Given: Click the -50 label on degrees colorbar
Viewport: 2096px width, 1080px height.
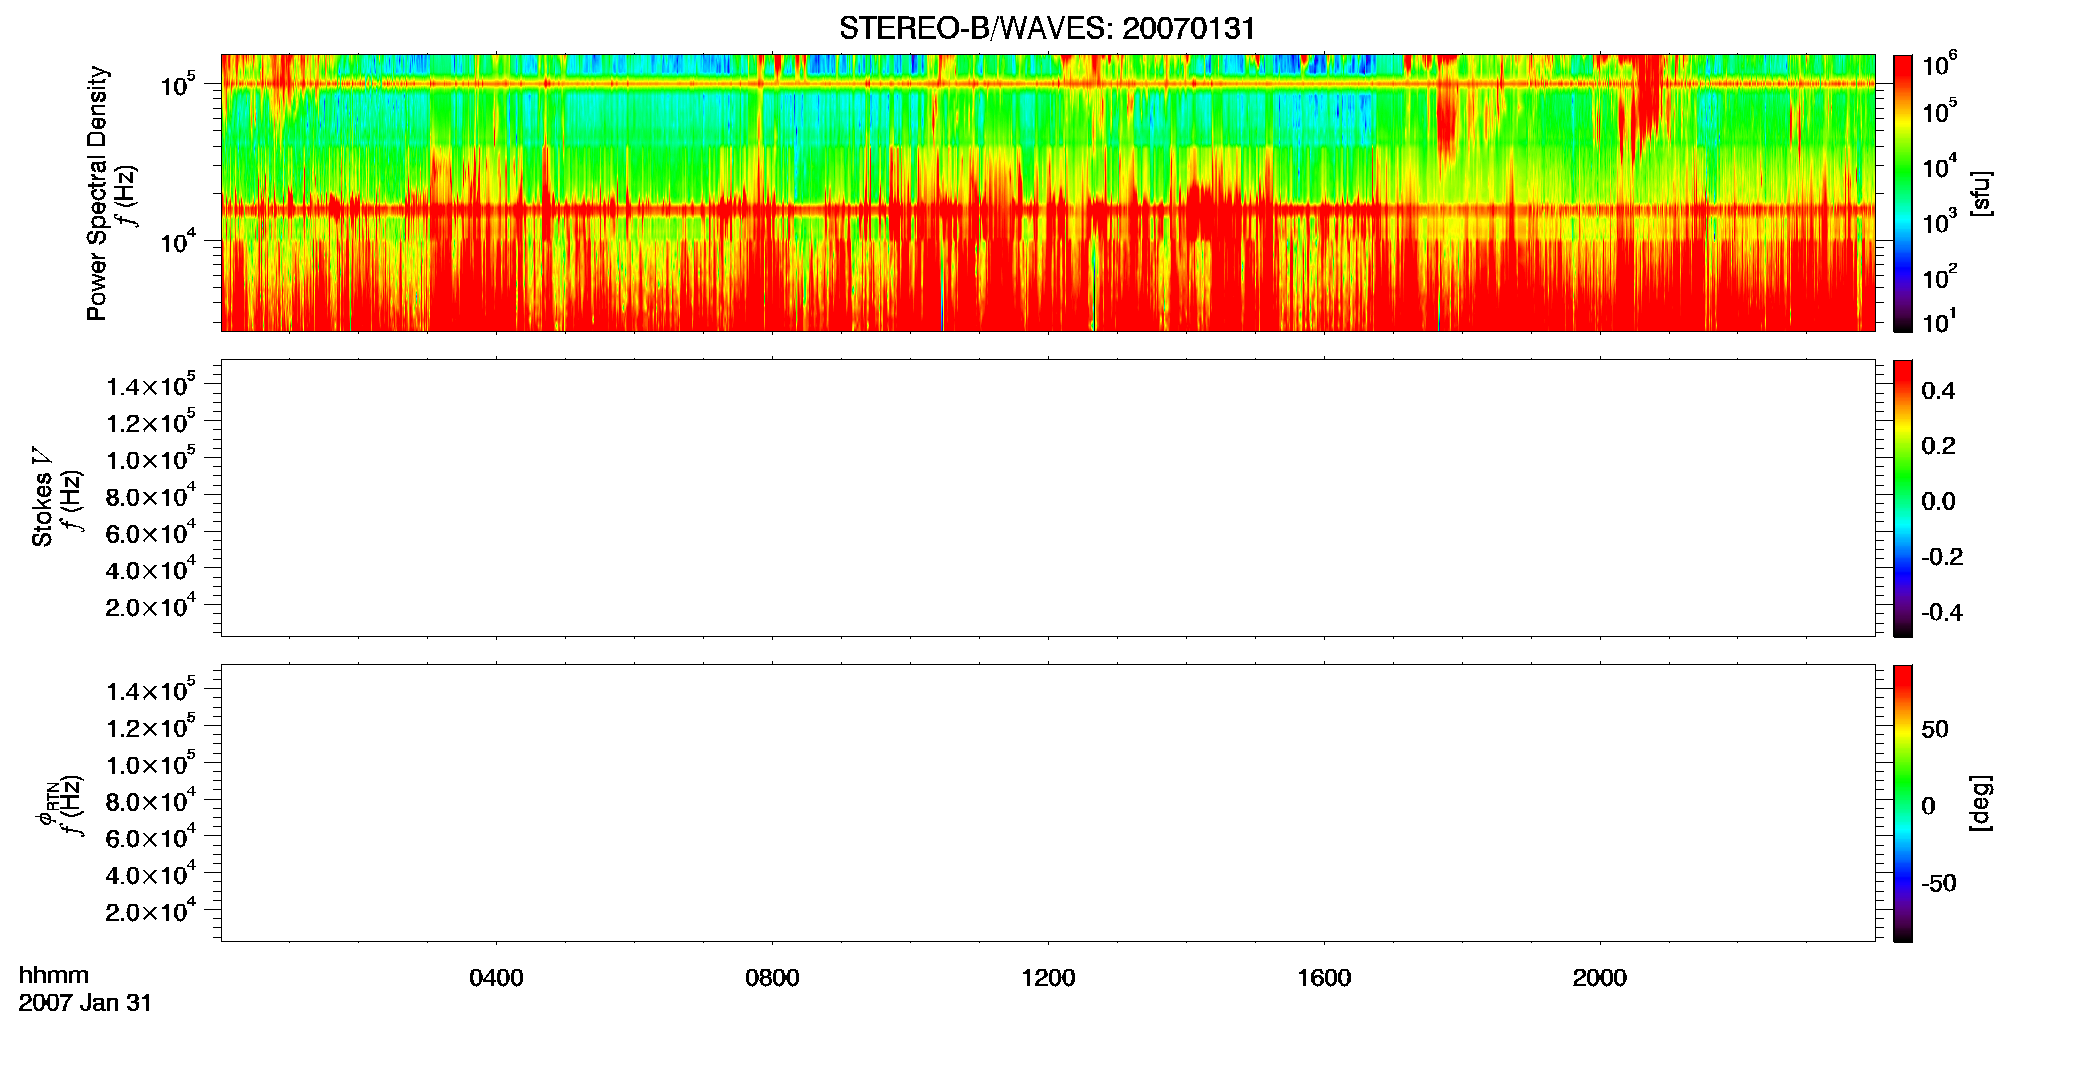Looking at the screenshot, I should [1939, 883].
